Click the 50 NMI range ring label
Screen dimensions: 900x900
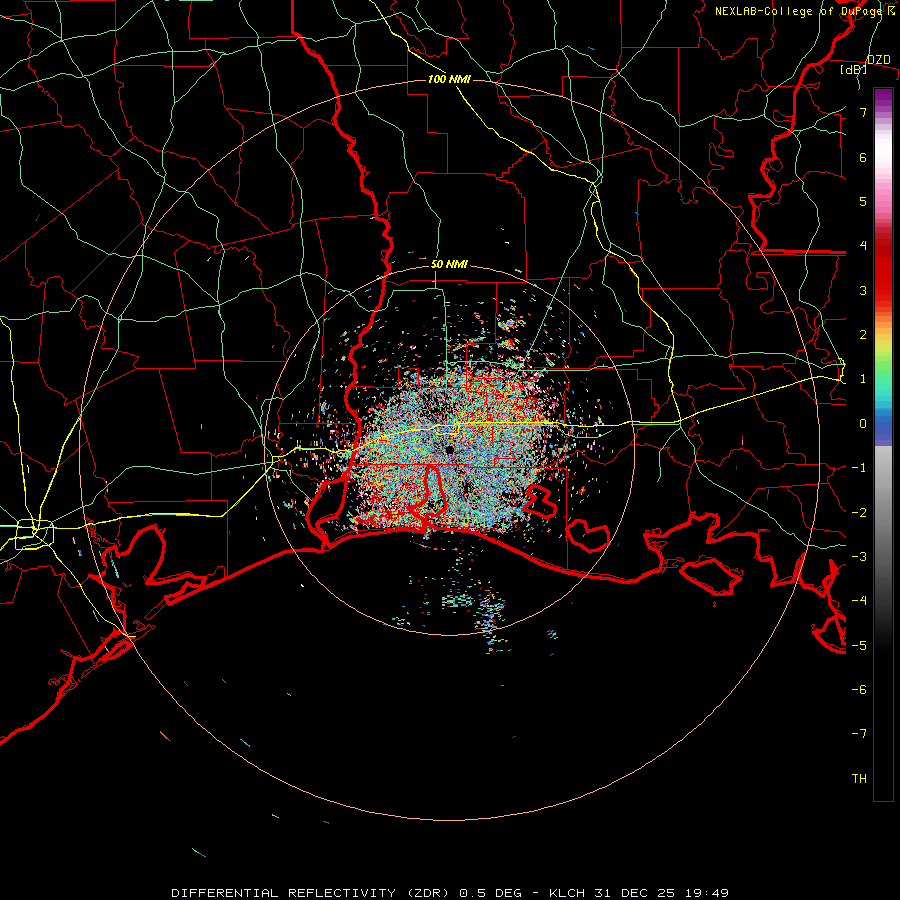point(449,264)
